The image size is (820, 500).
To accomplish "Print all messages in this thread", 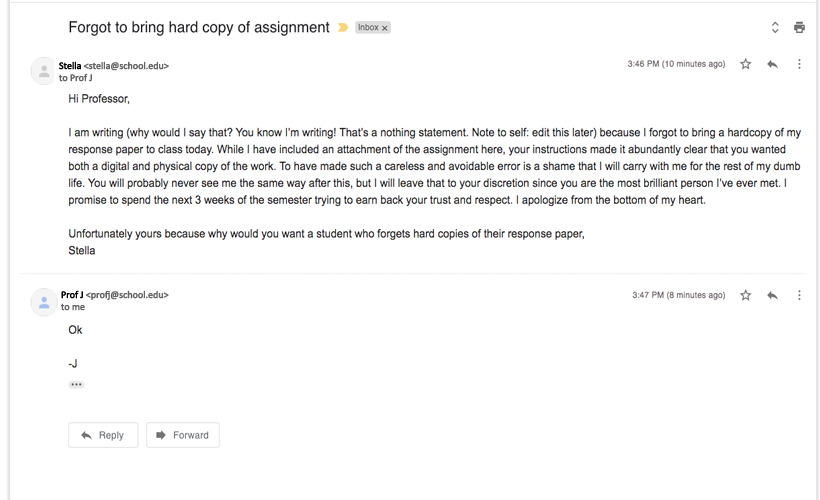I will pos(799,28).
